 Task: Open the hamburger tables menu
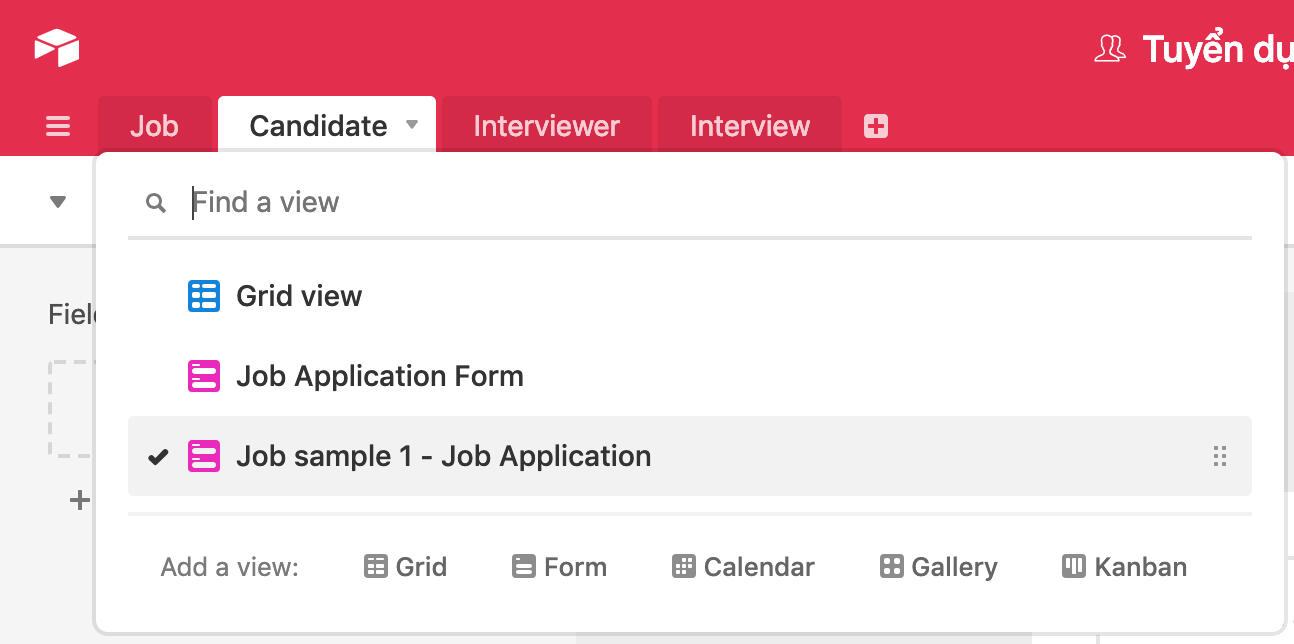[58, 126]
